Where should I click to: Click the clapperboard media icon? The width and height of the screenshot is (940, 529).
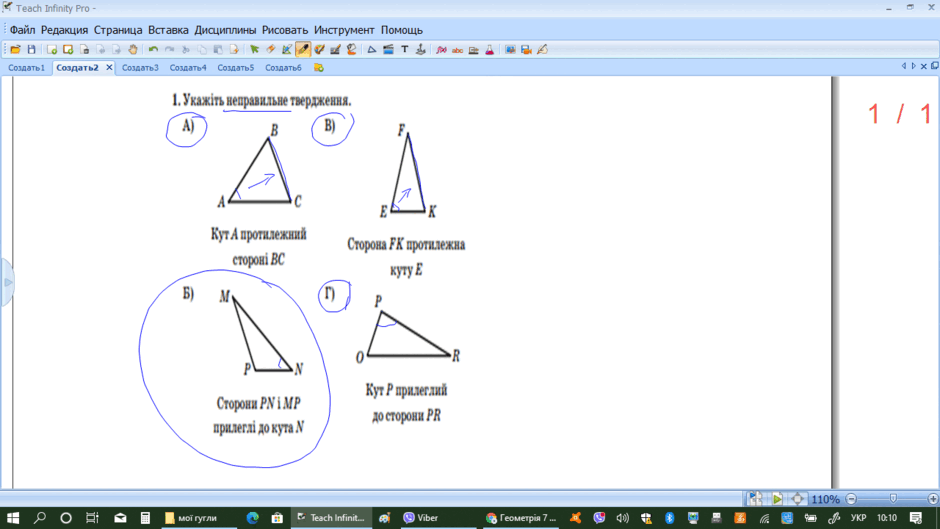click(388, 50)
